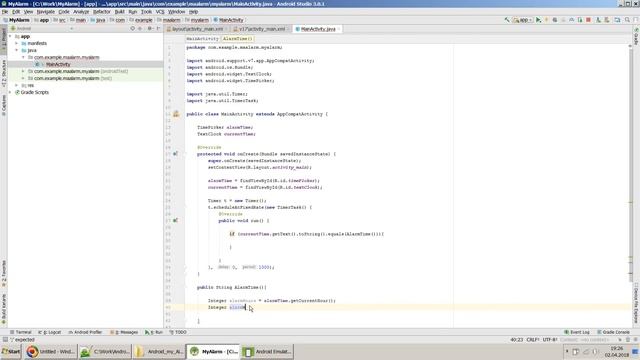The height and width of the screenshot is (360, 640).
Task: Click the Debug app bug icon
Action: 555,20
